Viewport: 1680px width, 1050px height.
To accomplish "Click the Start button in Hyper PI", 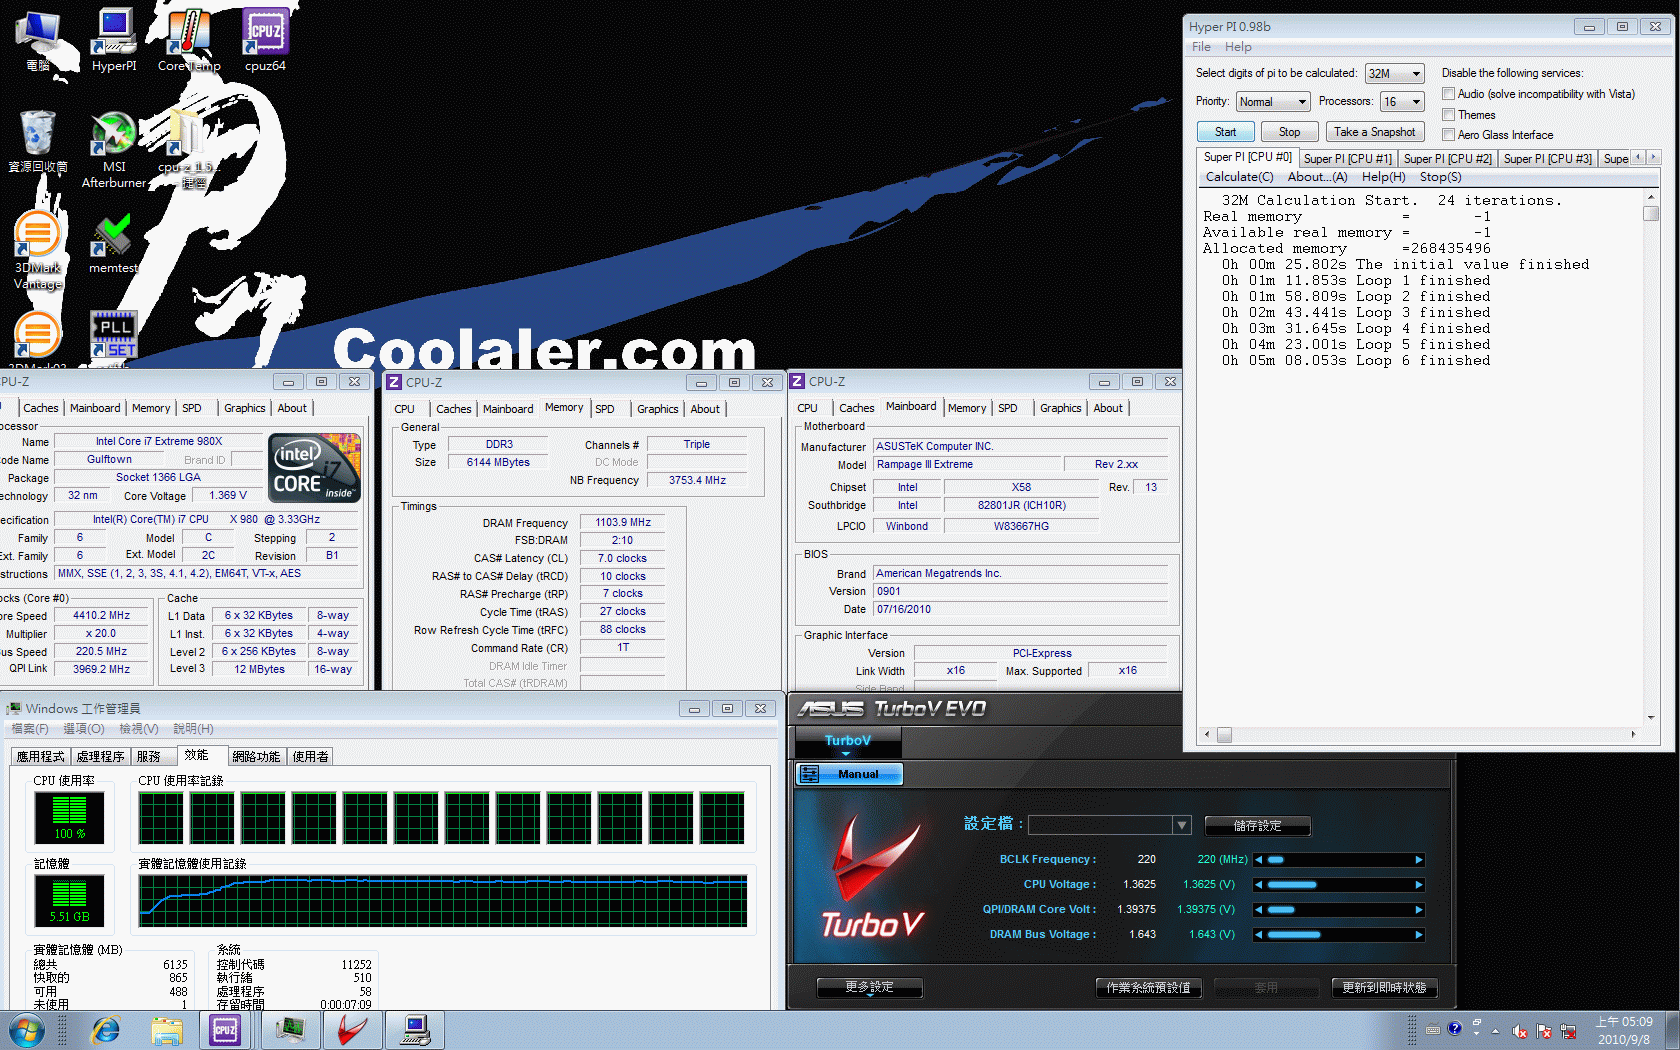I will click(x=1225, y=132).
